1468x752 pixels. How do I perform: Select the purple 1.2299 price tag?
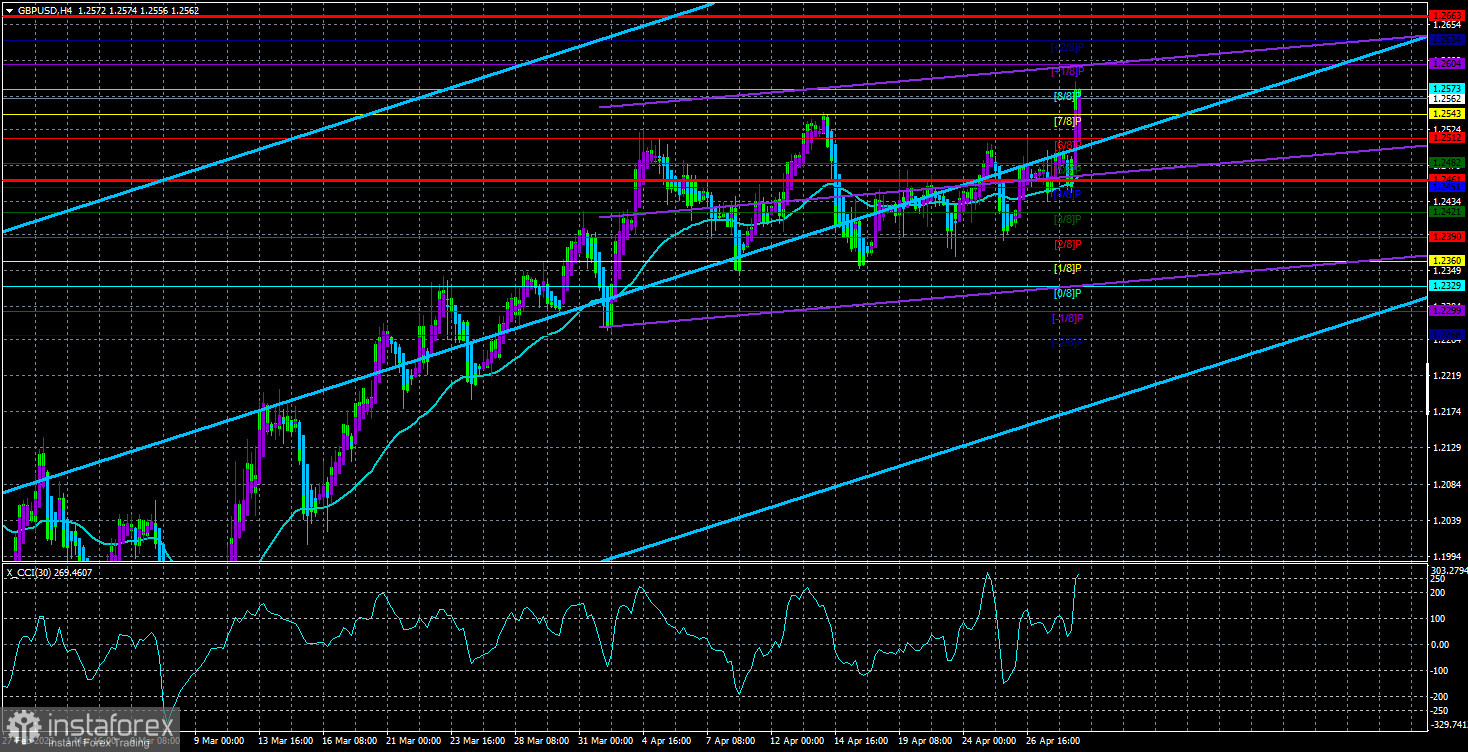pos(1446,310)
